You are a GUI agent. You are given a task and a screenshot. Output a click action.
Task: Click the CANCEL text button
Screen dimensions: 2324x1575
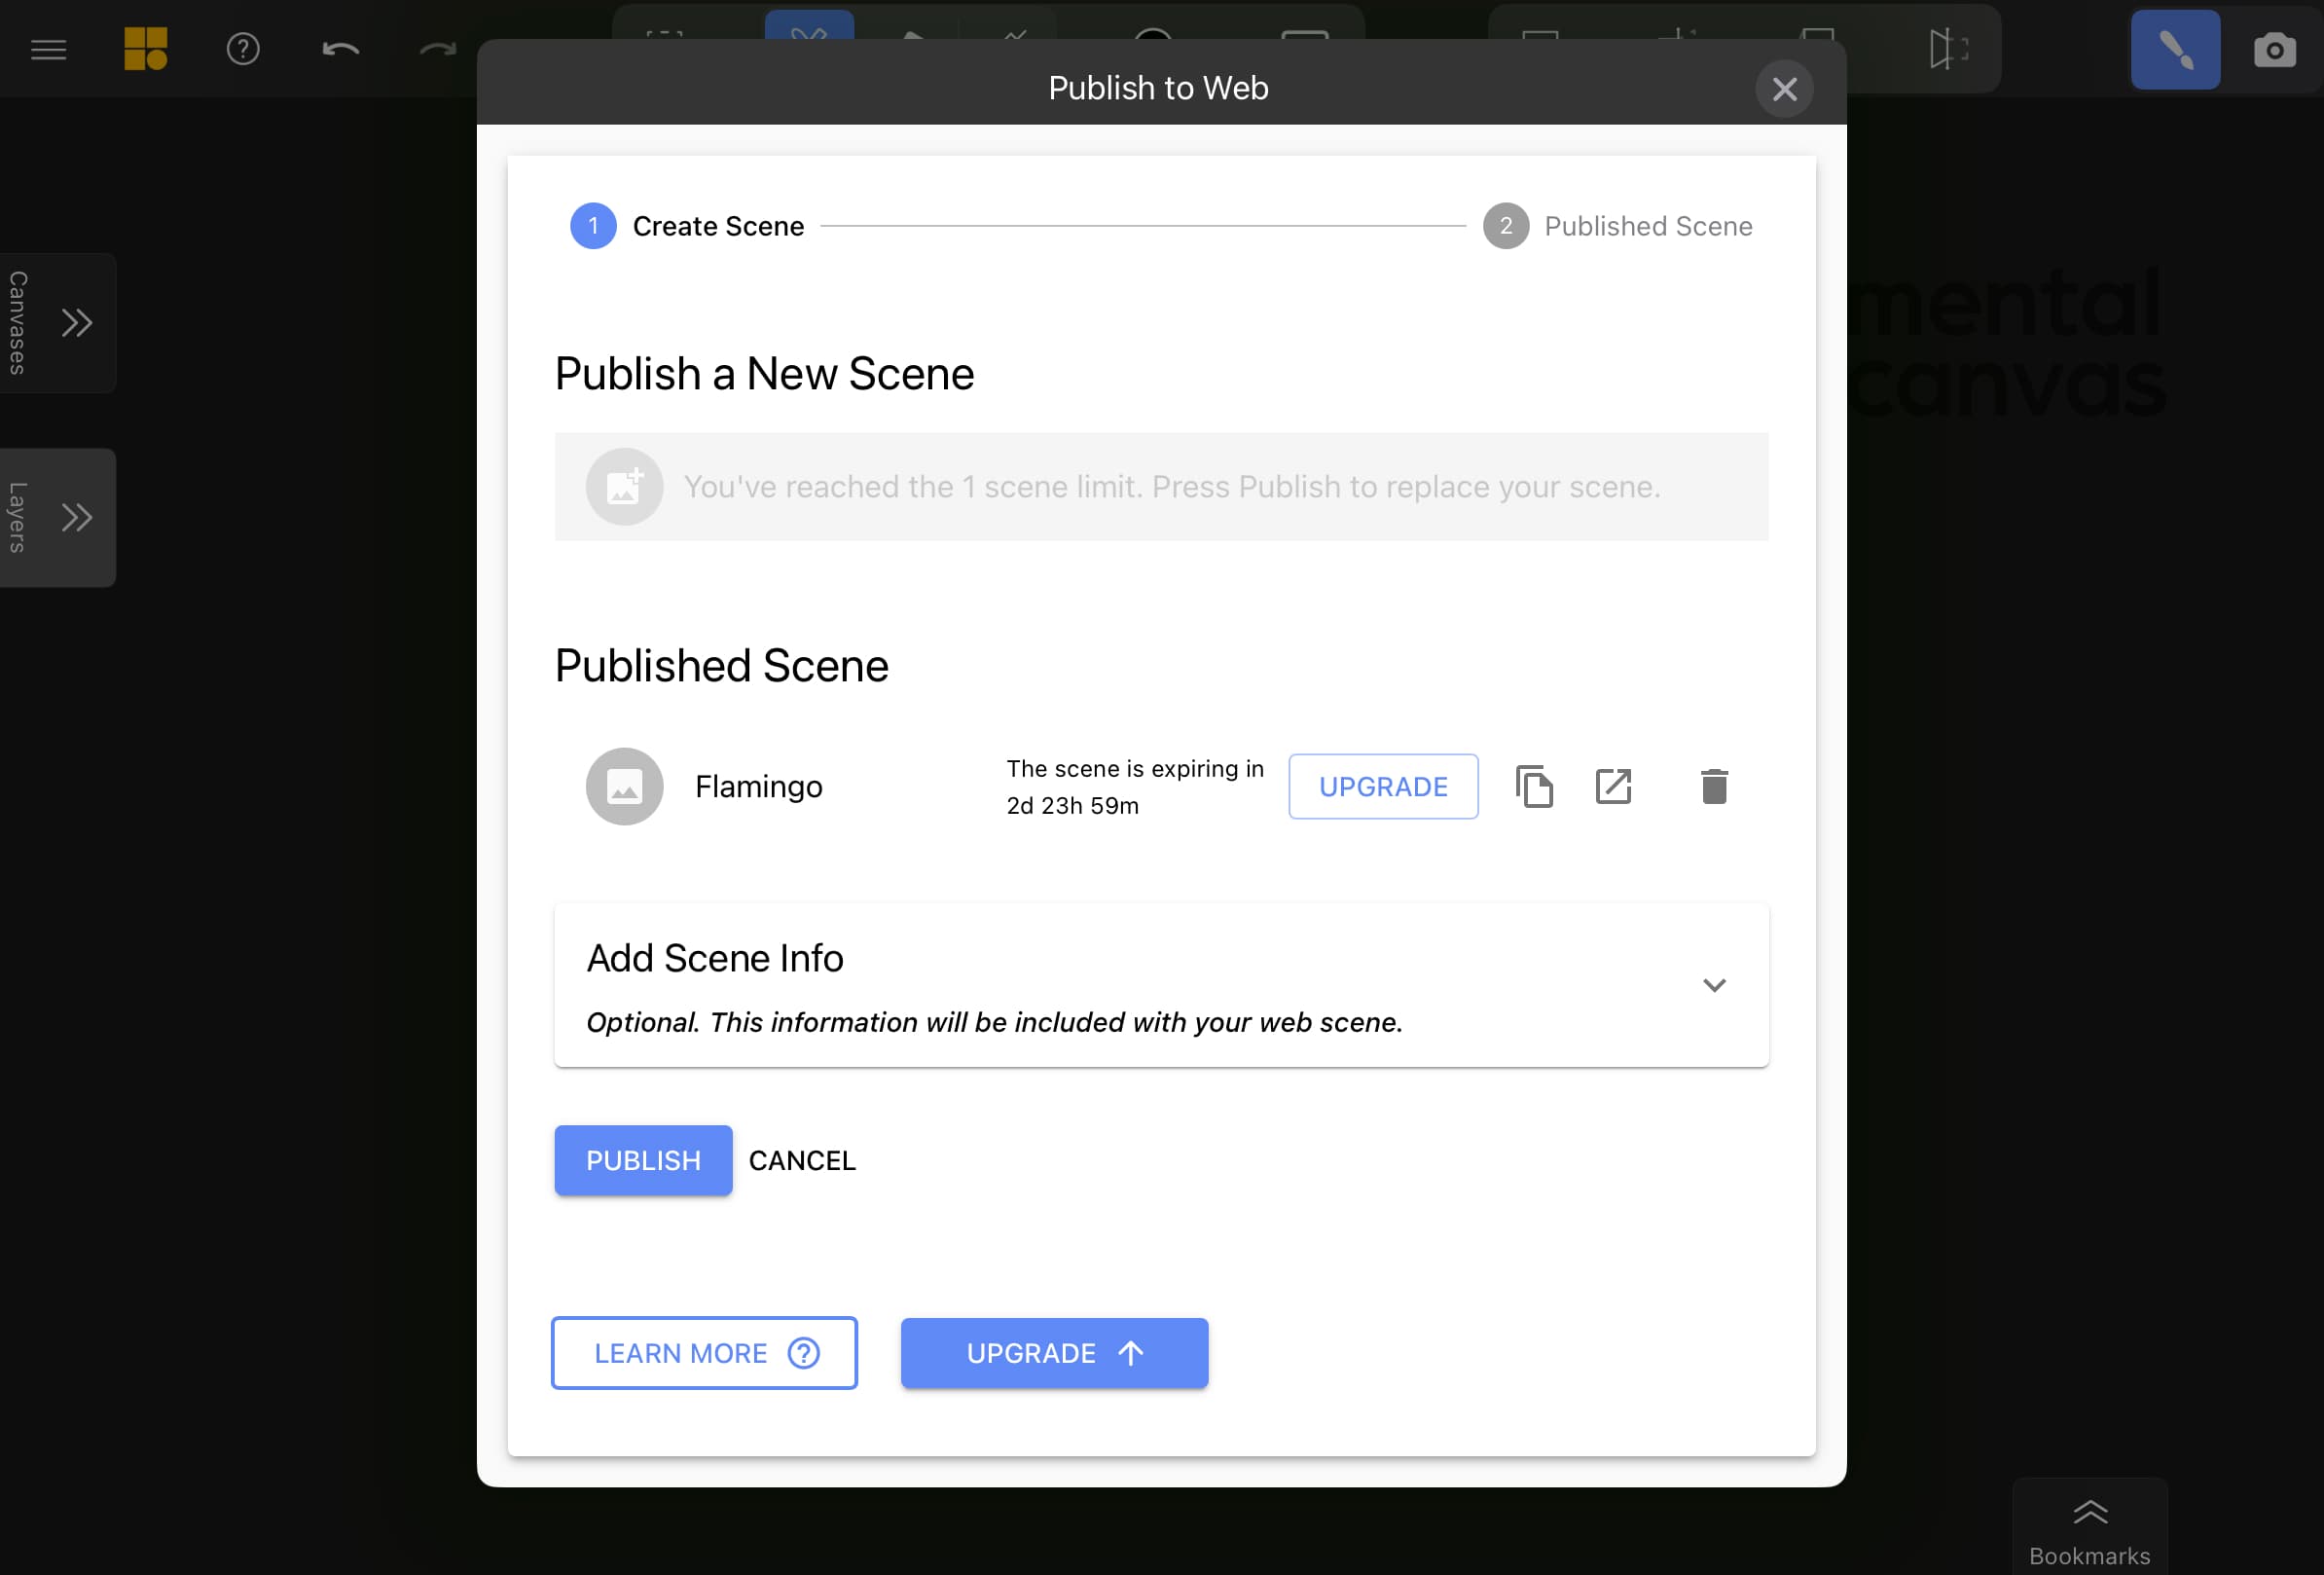tap(801, 1160)
